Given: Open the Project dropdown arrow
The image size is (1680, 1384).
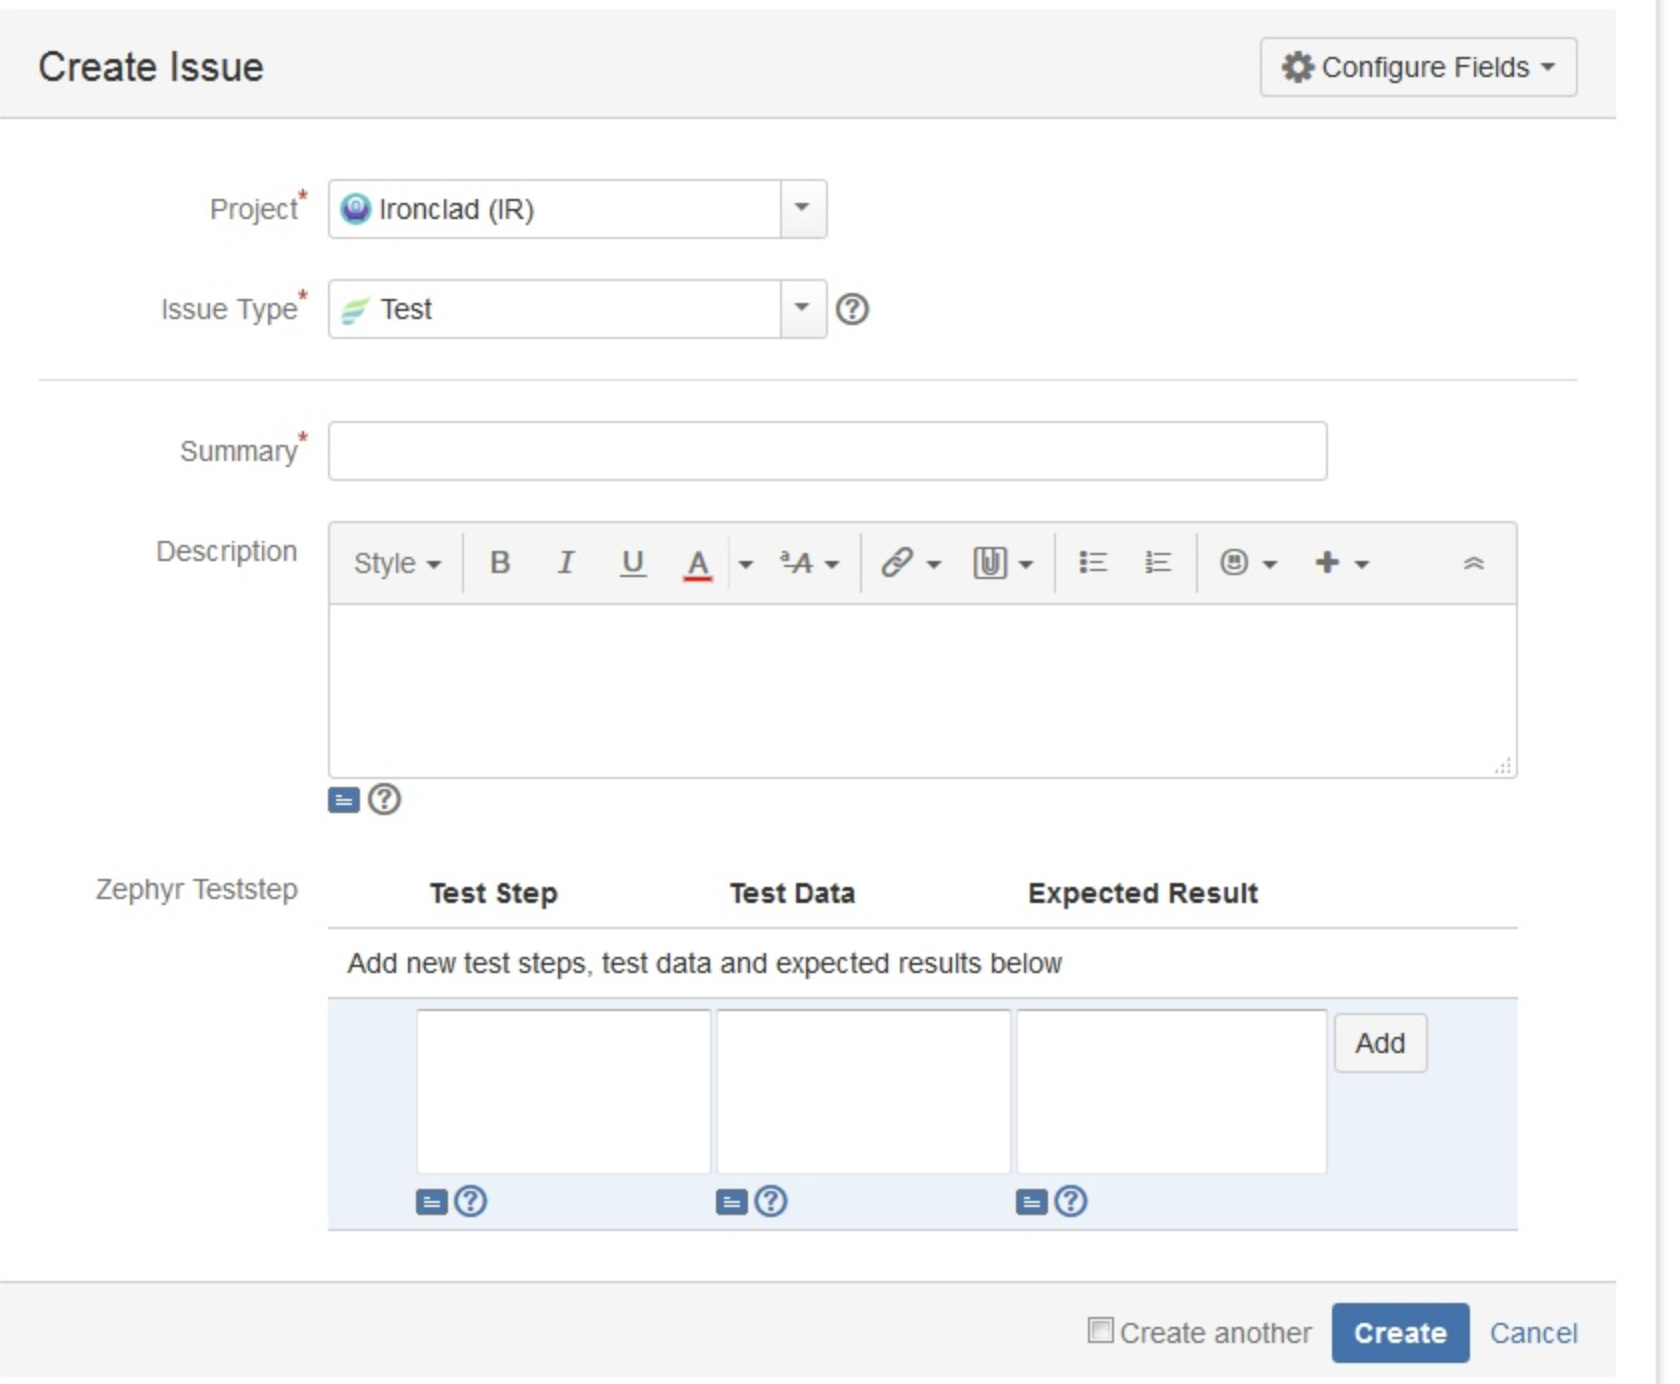Looking at the screenshot, I should pyautogui.click(x=803, y=209).
